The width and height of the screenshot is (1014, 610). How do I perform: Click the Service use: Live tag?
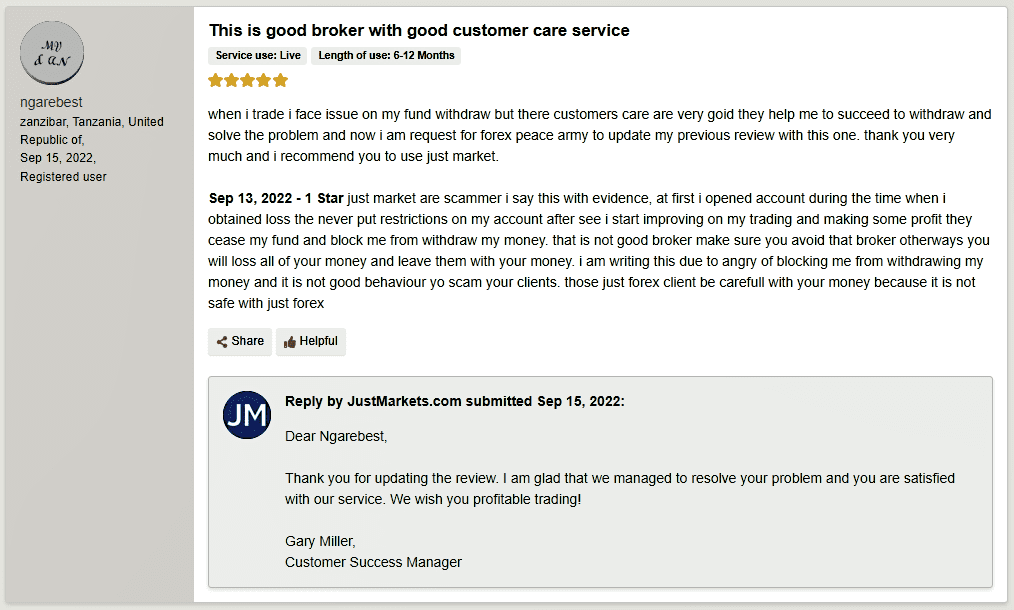point(258,56)
